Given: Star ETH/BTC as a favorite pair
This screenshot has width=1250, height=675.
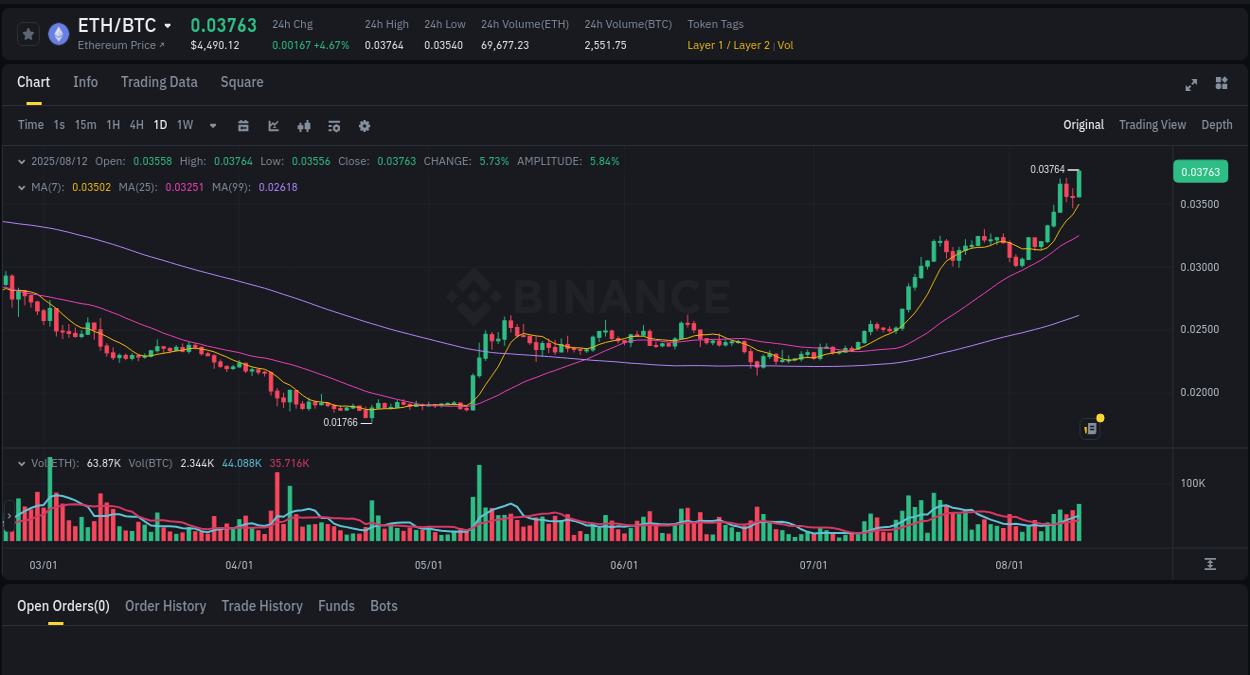Looking at the screenshot, I should coord(28,33).
